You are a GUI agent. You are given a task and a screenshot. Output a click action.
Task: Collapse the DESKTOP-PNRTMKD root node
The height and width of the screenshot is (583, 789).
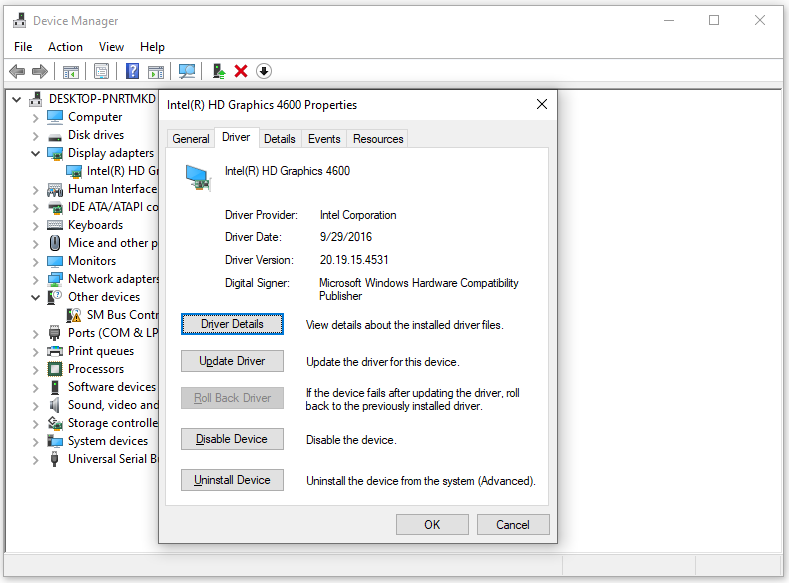pos(17,99)
